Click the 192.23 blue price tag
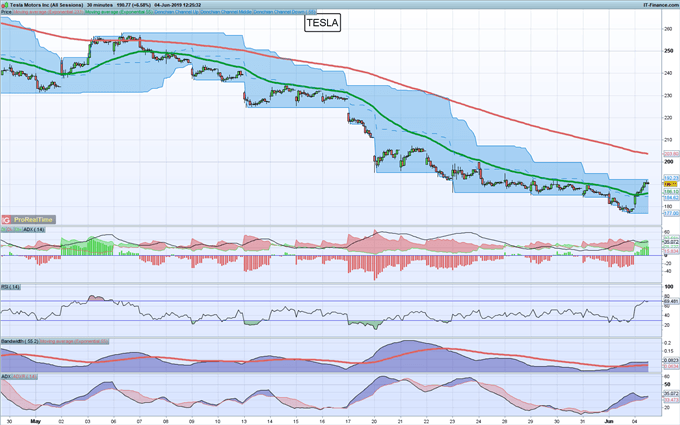 [671, 178]
